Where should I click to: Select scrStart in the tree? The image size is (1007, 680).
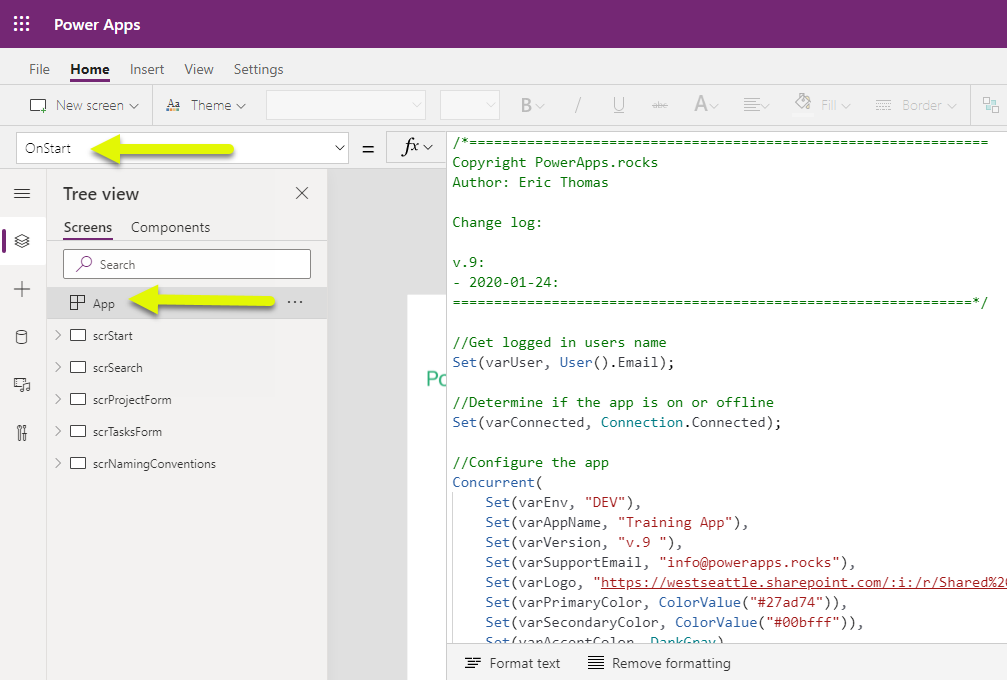(112, 335)
